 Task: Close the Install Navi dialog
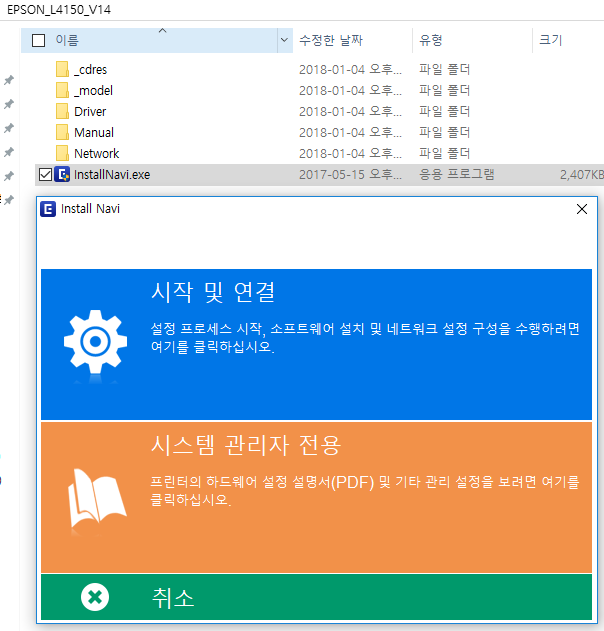click(x=581, y=209)
